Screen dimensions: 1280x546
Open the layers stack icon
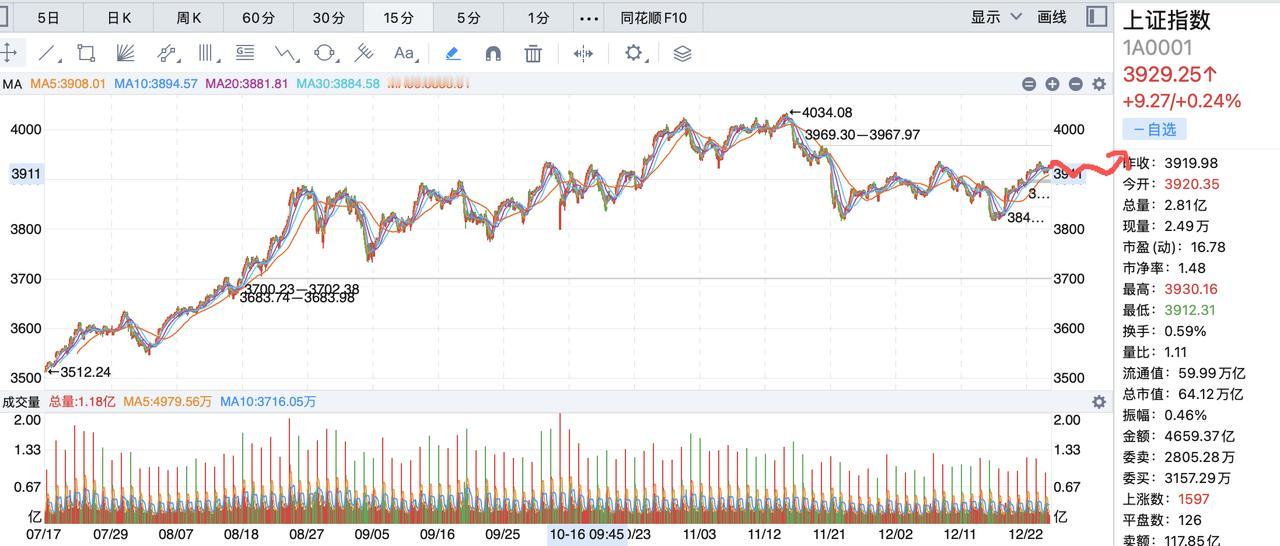682,53
